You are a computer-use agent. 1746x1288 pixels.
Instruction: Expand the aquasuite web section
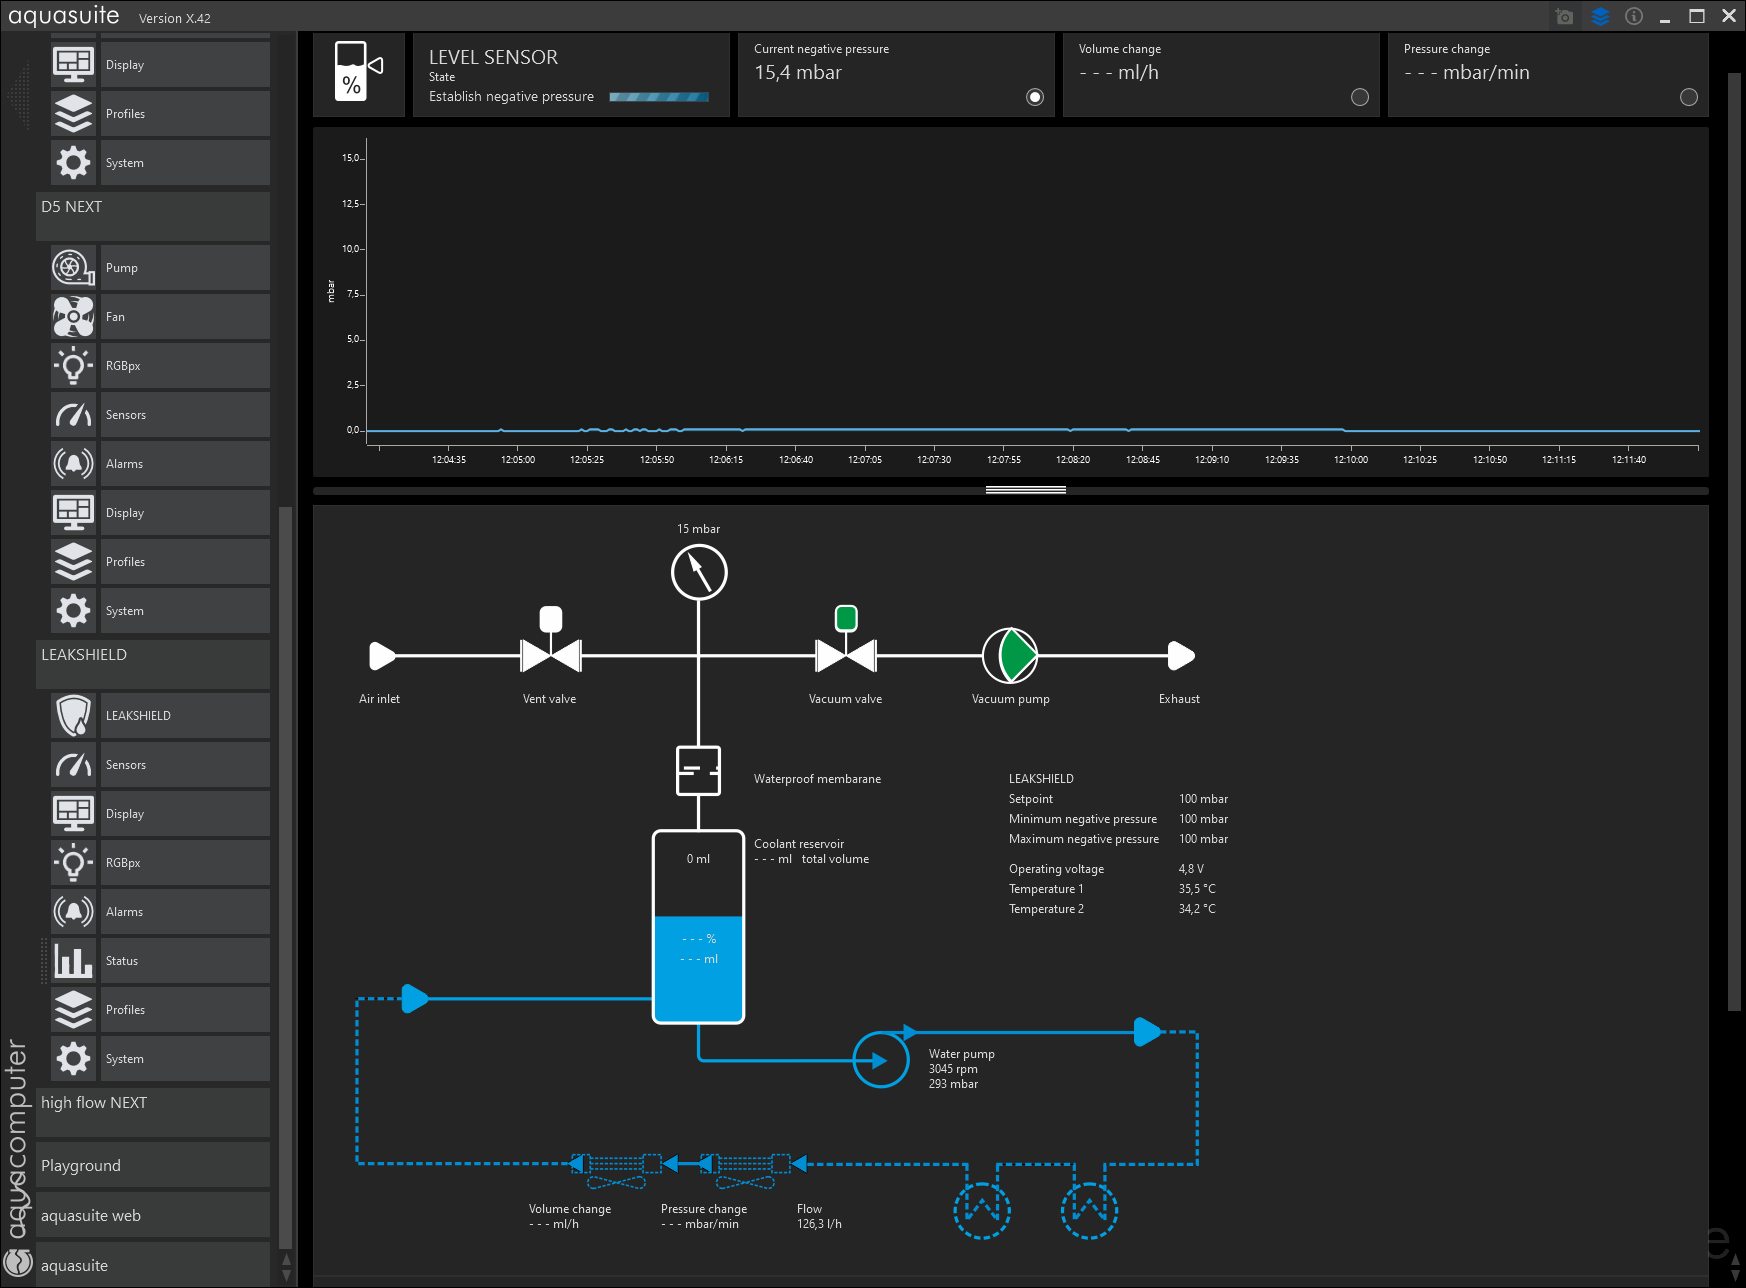pos(153,1215)
